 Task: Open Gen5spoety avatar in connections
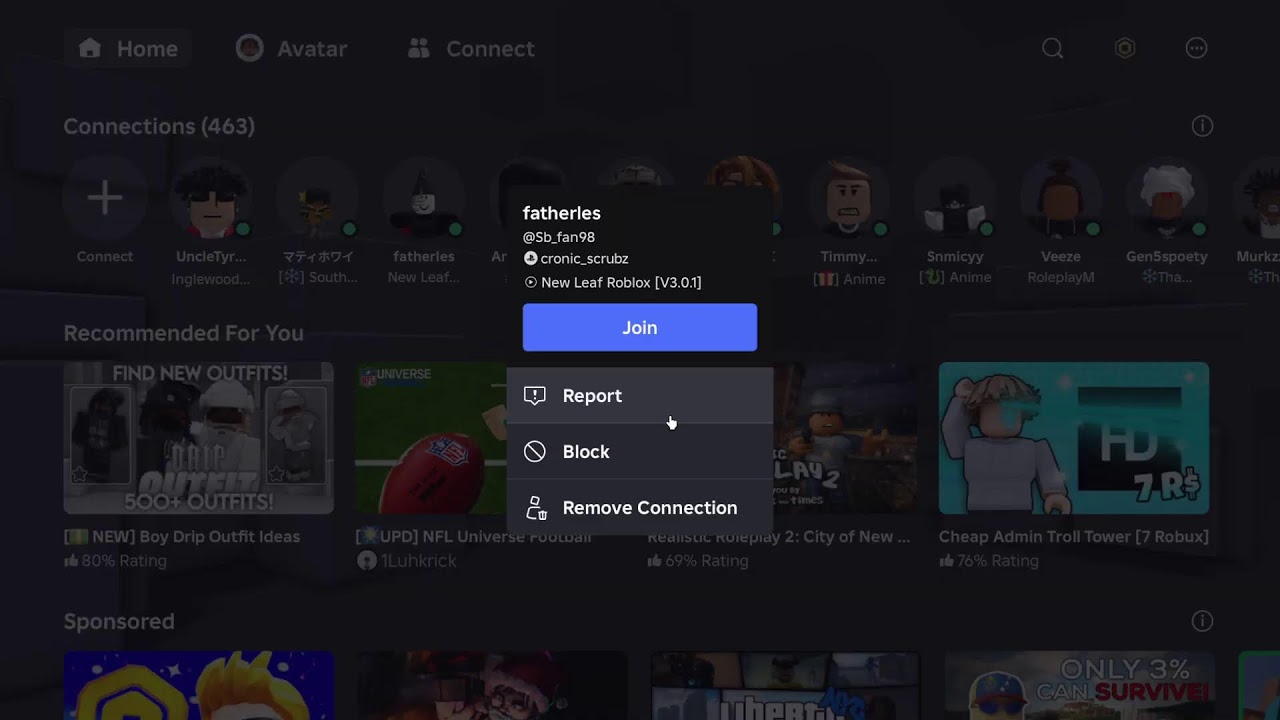point(1166,198)
